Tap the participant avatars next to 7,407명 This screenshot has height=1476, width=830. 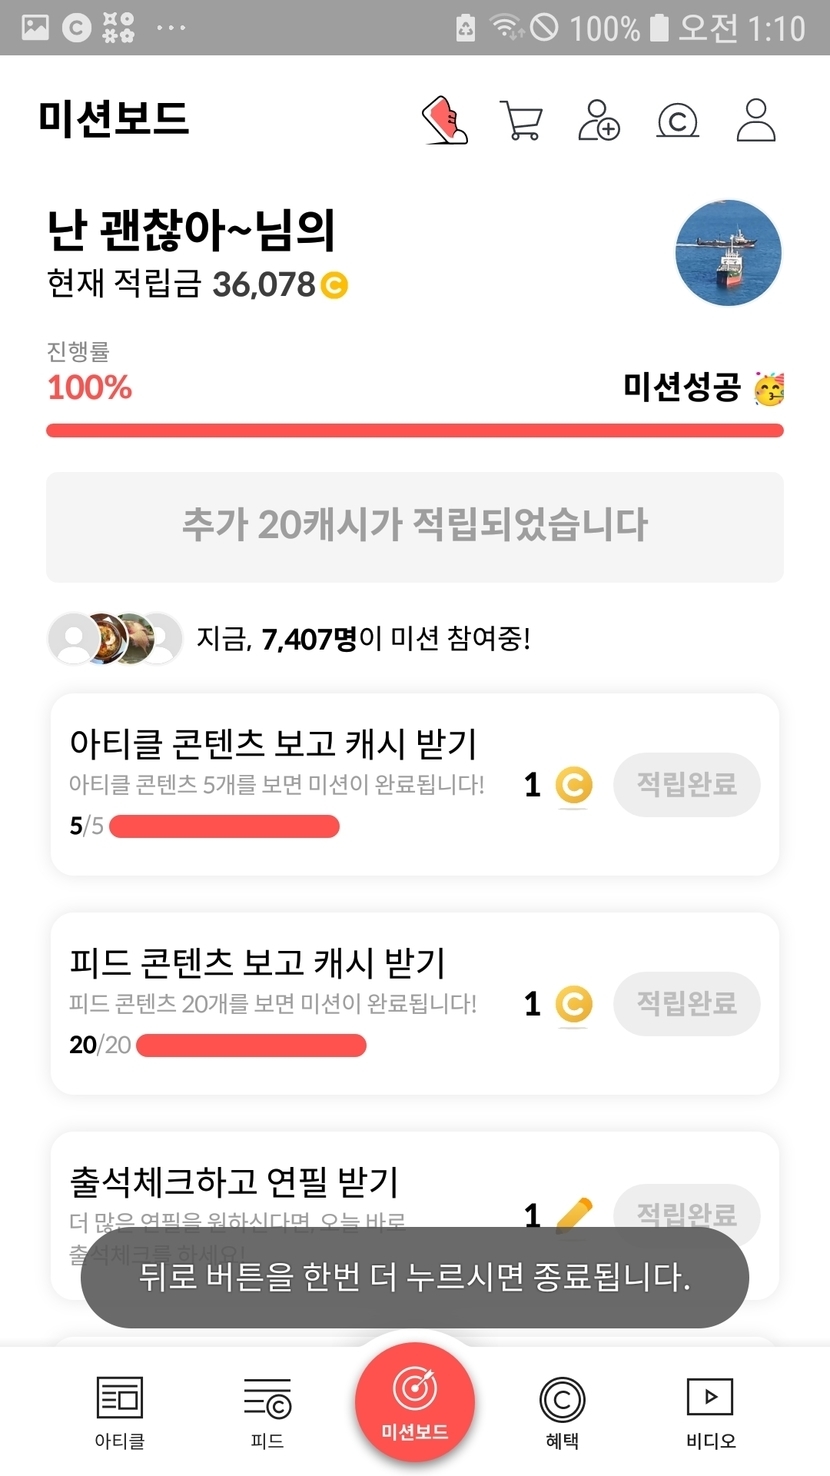coord(116,638)
